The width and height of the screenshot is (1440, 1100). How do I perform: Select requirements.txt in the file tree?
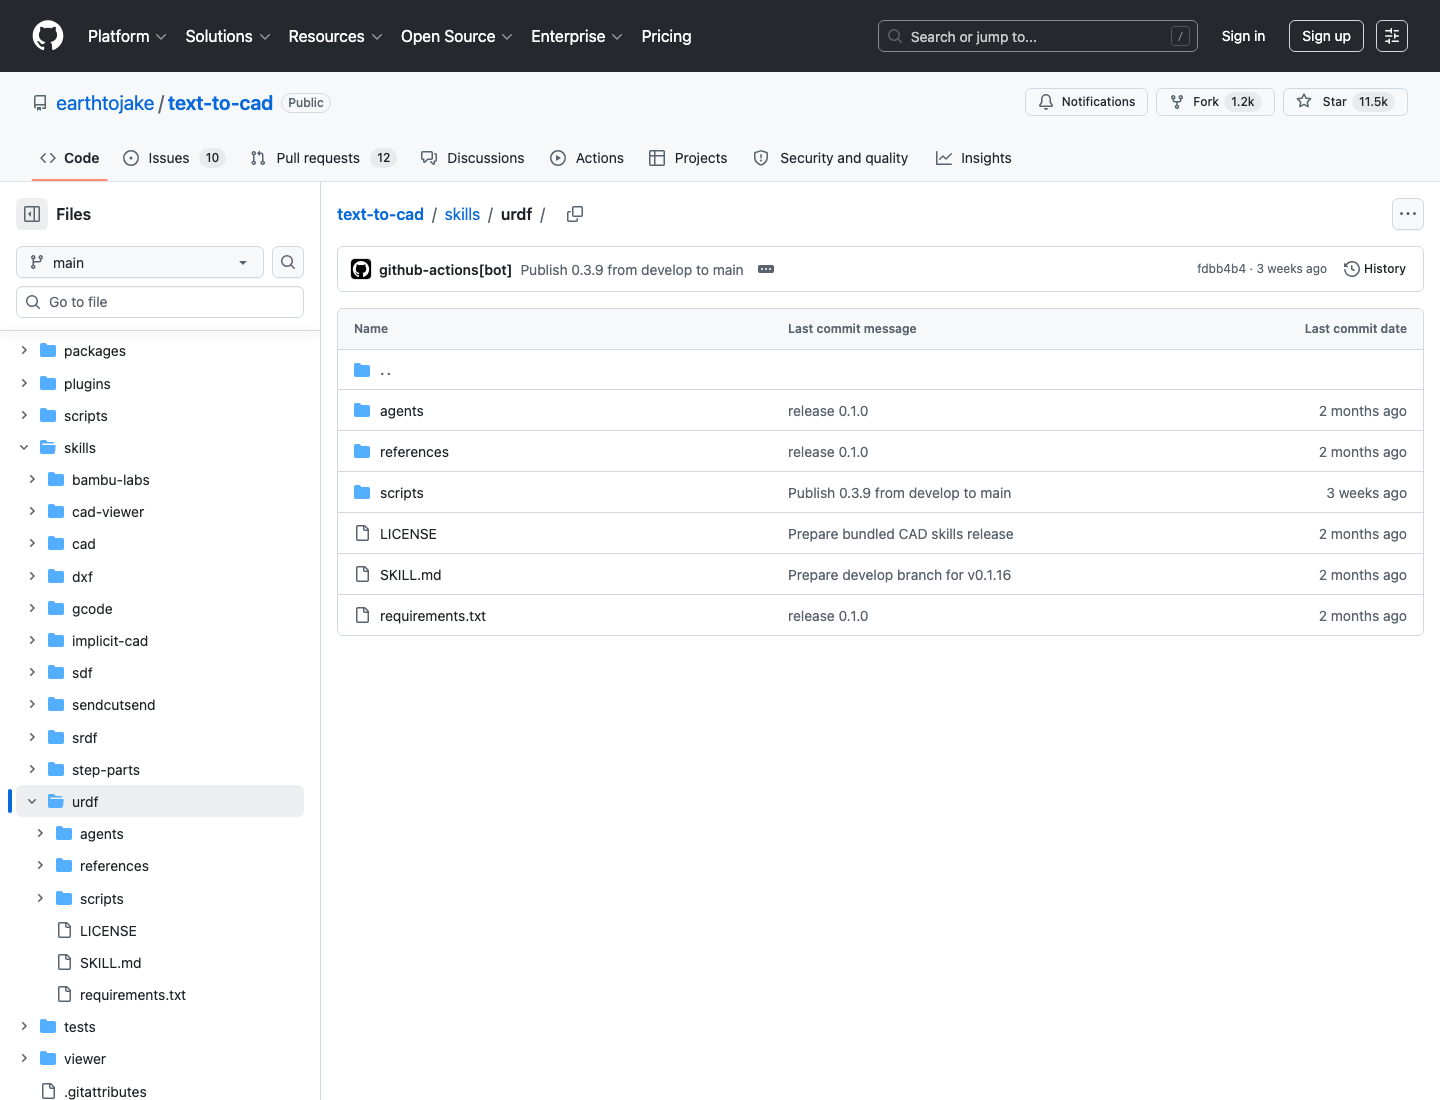133,995
